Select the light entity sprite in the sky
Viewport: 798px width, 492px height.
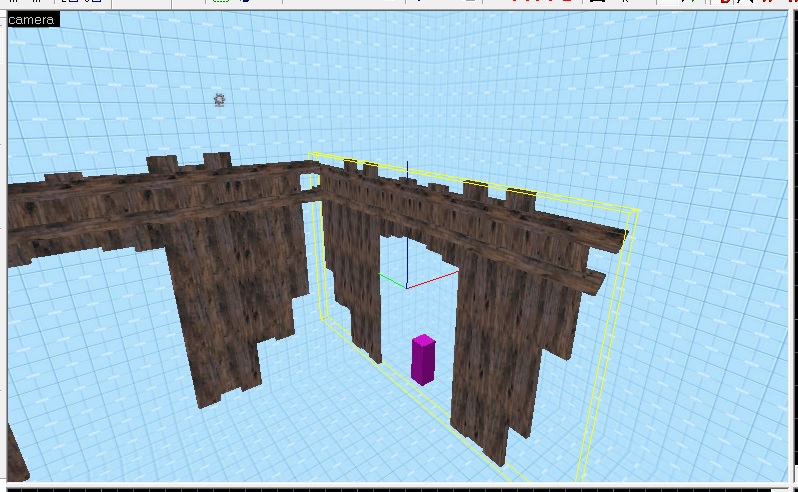(219, 99)
